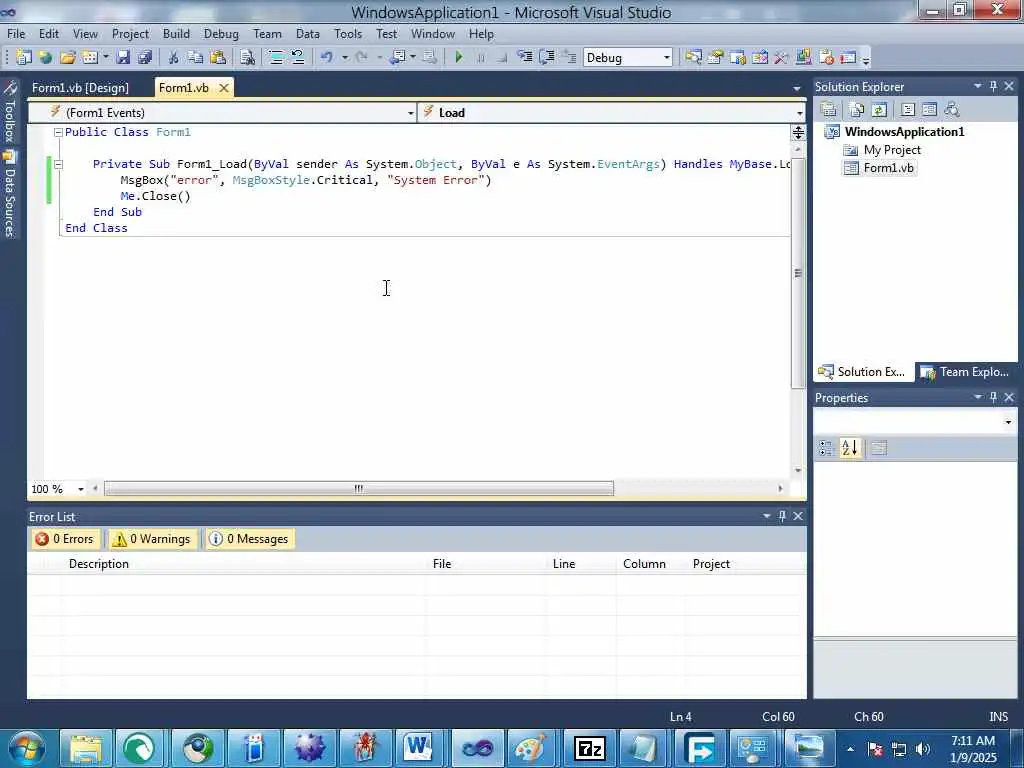Switch Properties to Categorized view
Image resolution: width=1024 pixels, height=768 pixels.
[x=826, y=448]
